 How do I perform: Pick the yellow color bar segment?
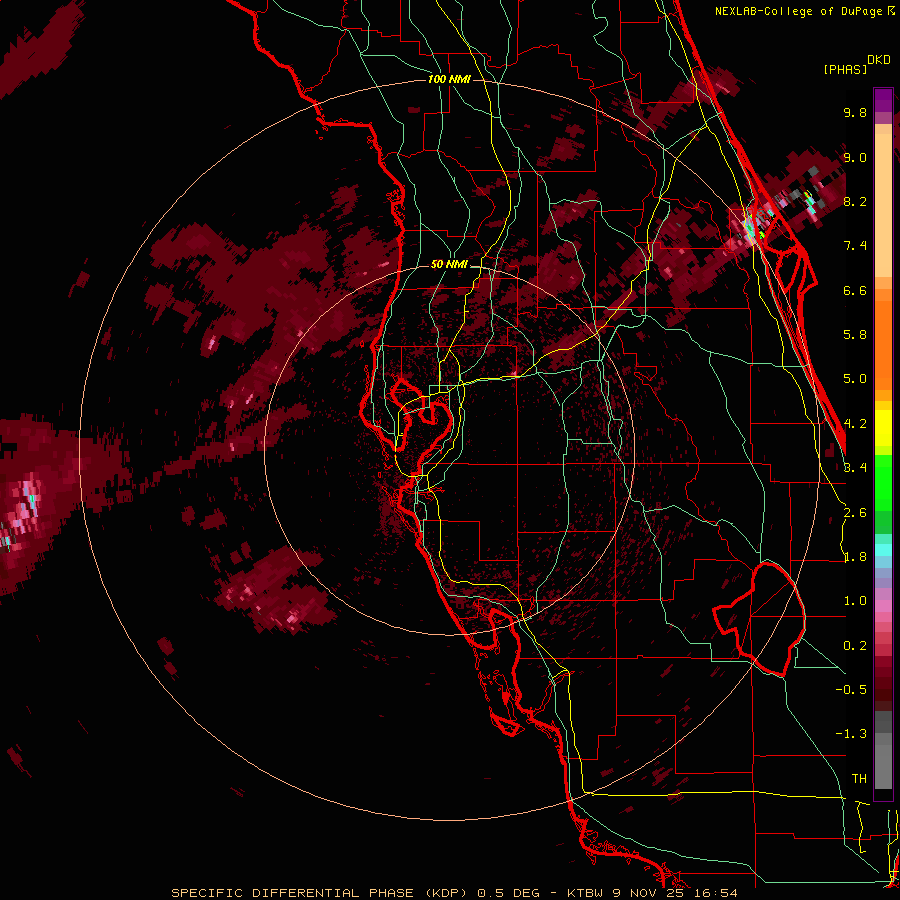(x=883, y=428)
